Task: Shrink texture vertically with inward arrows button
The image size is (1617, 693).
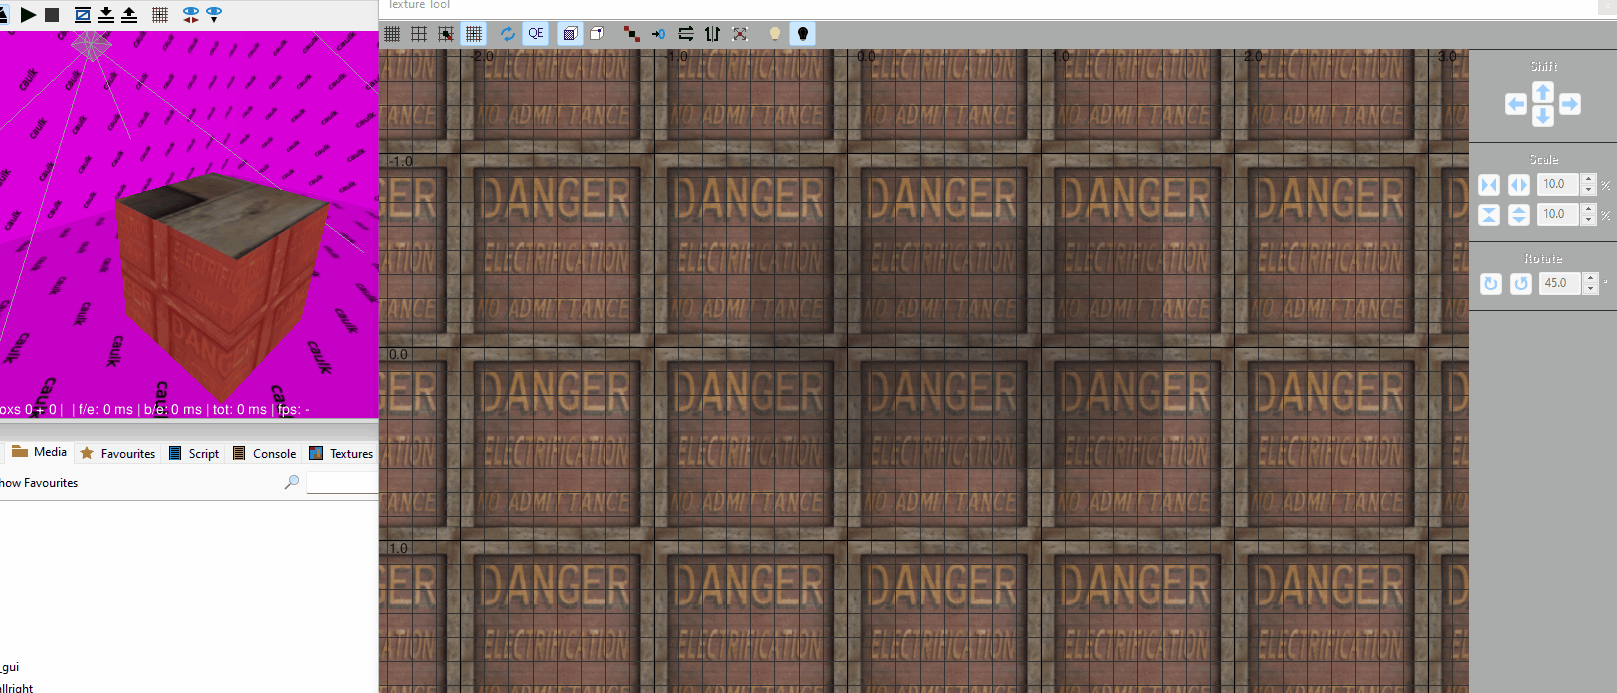Action: coord(1489,215)
